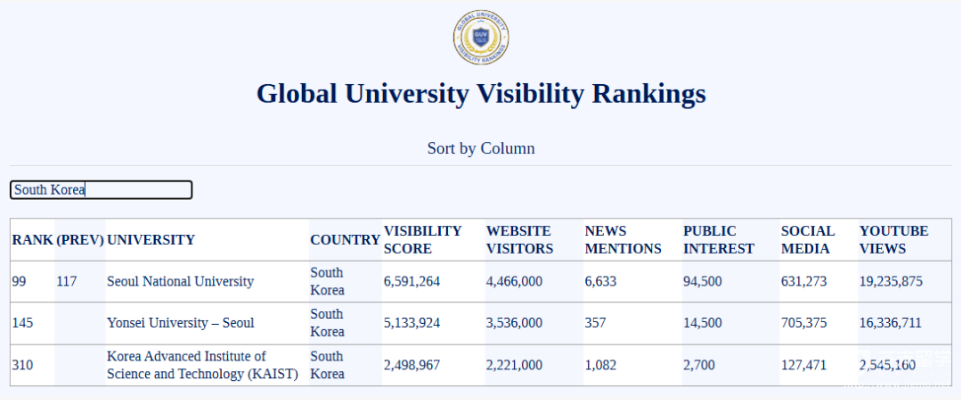Sort by Visibility Score column header

tap(423, 240)
